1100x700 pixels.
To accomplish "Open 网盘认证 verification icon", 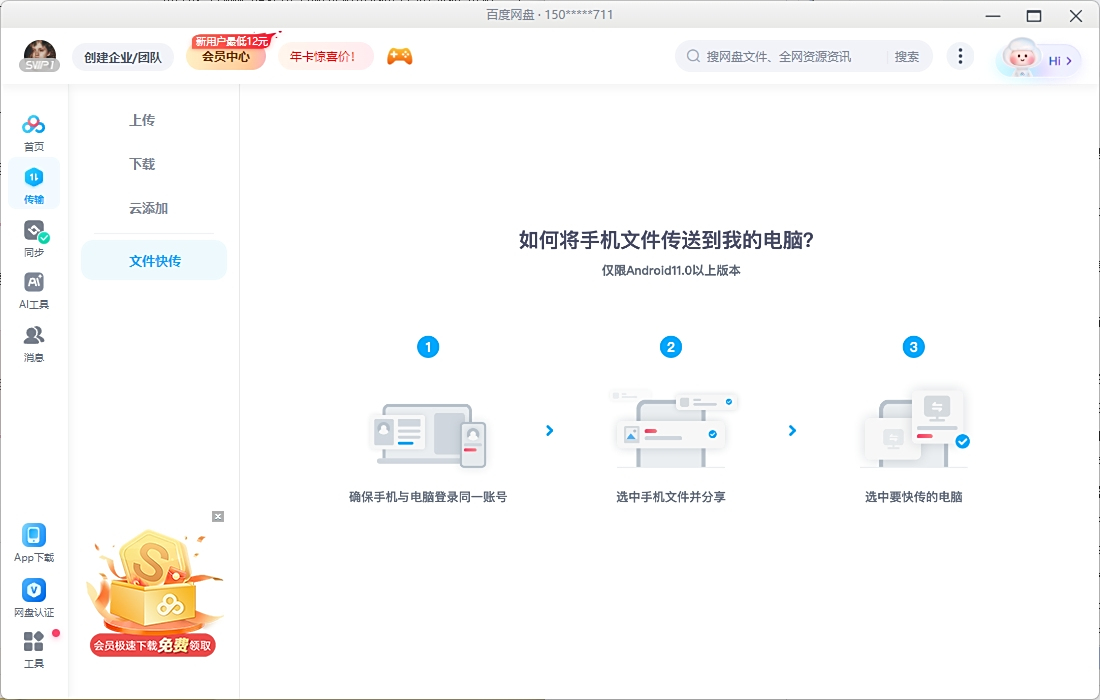I will point(33,590).
